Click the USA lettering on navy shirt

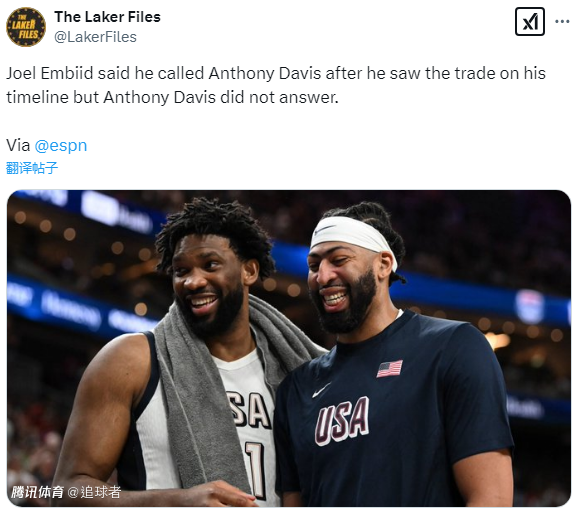click(x=342, y=420)
